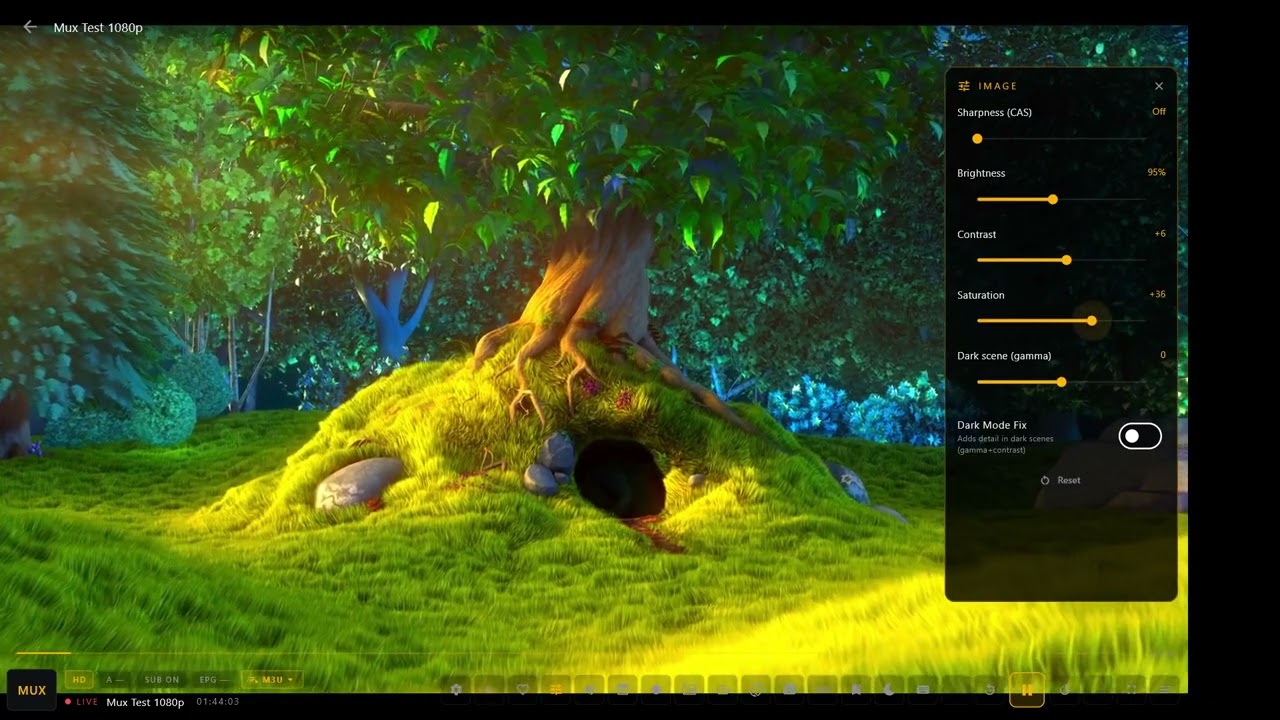1280x720 pixels.
Task: Click the 'Mux Test 1080p' title at top
Action: [x=98, y=28]
